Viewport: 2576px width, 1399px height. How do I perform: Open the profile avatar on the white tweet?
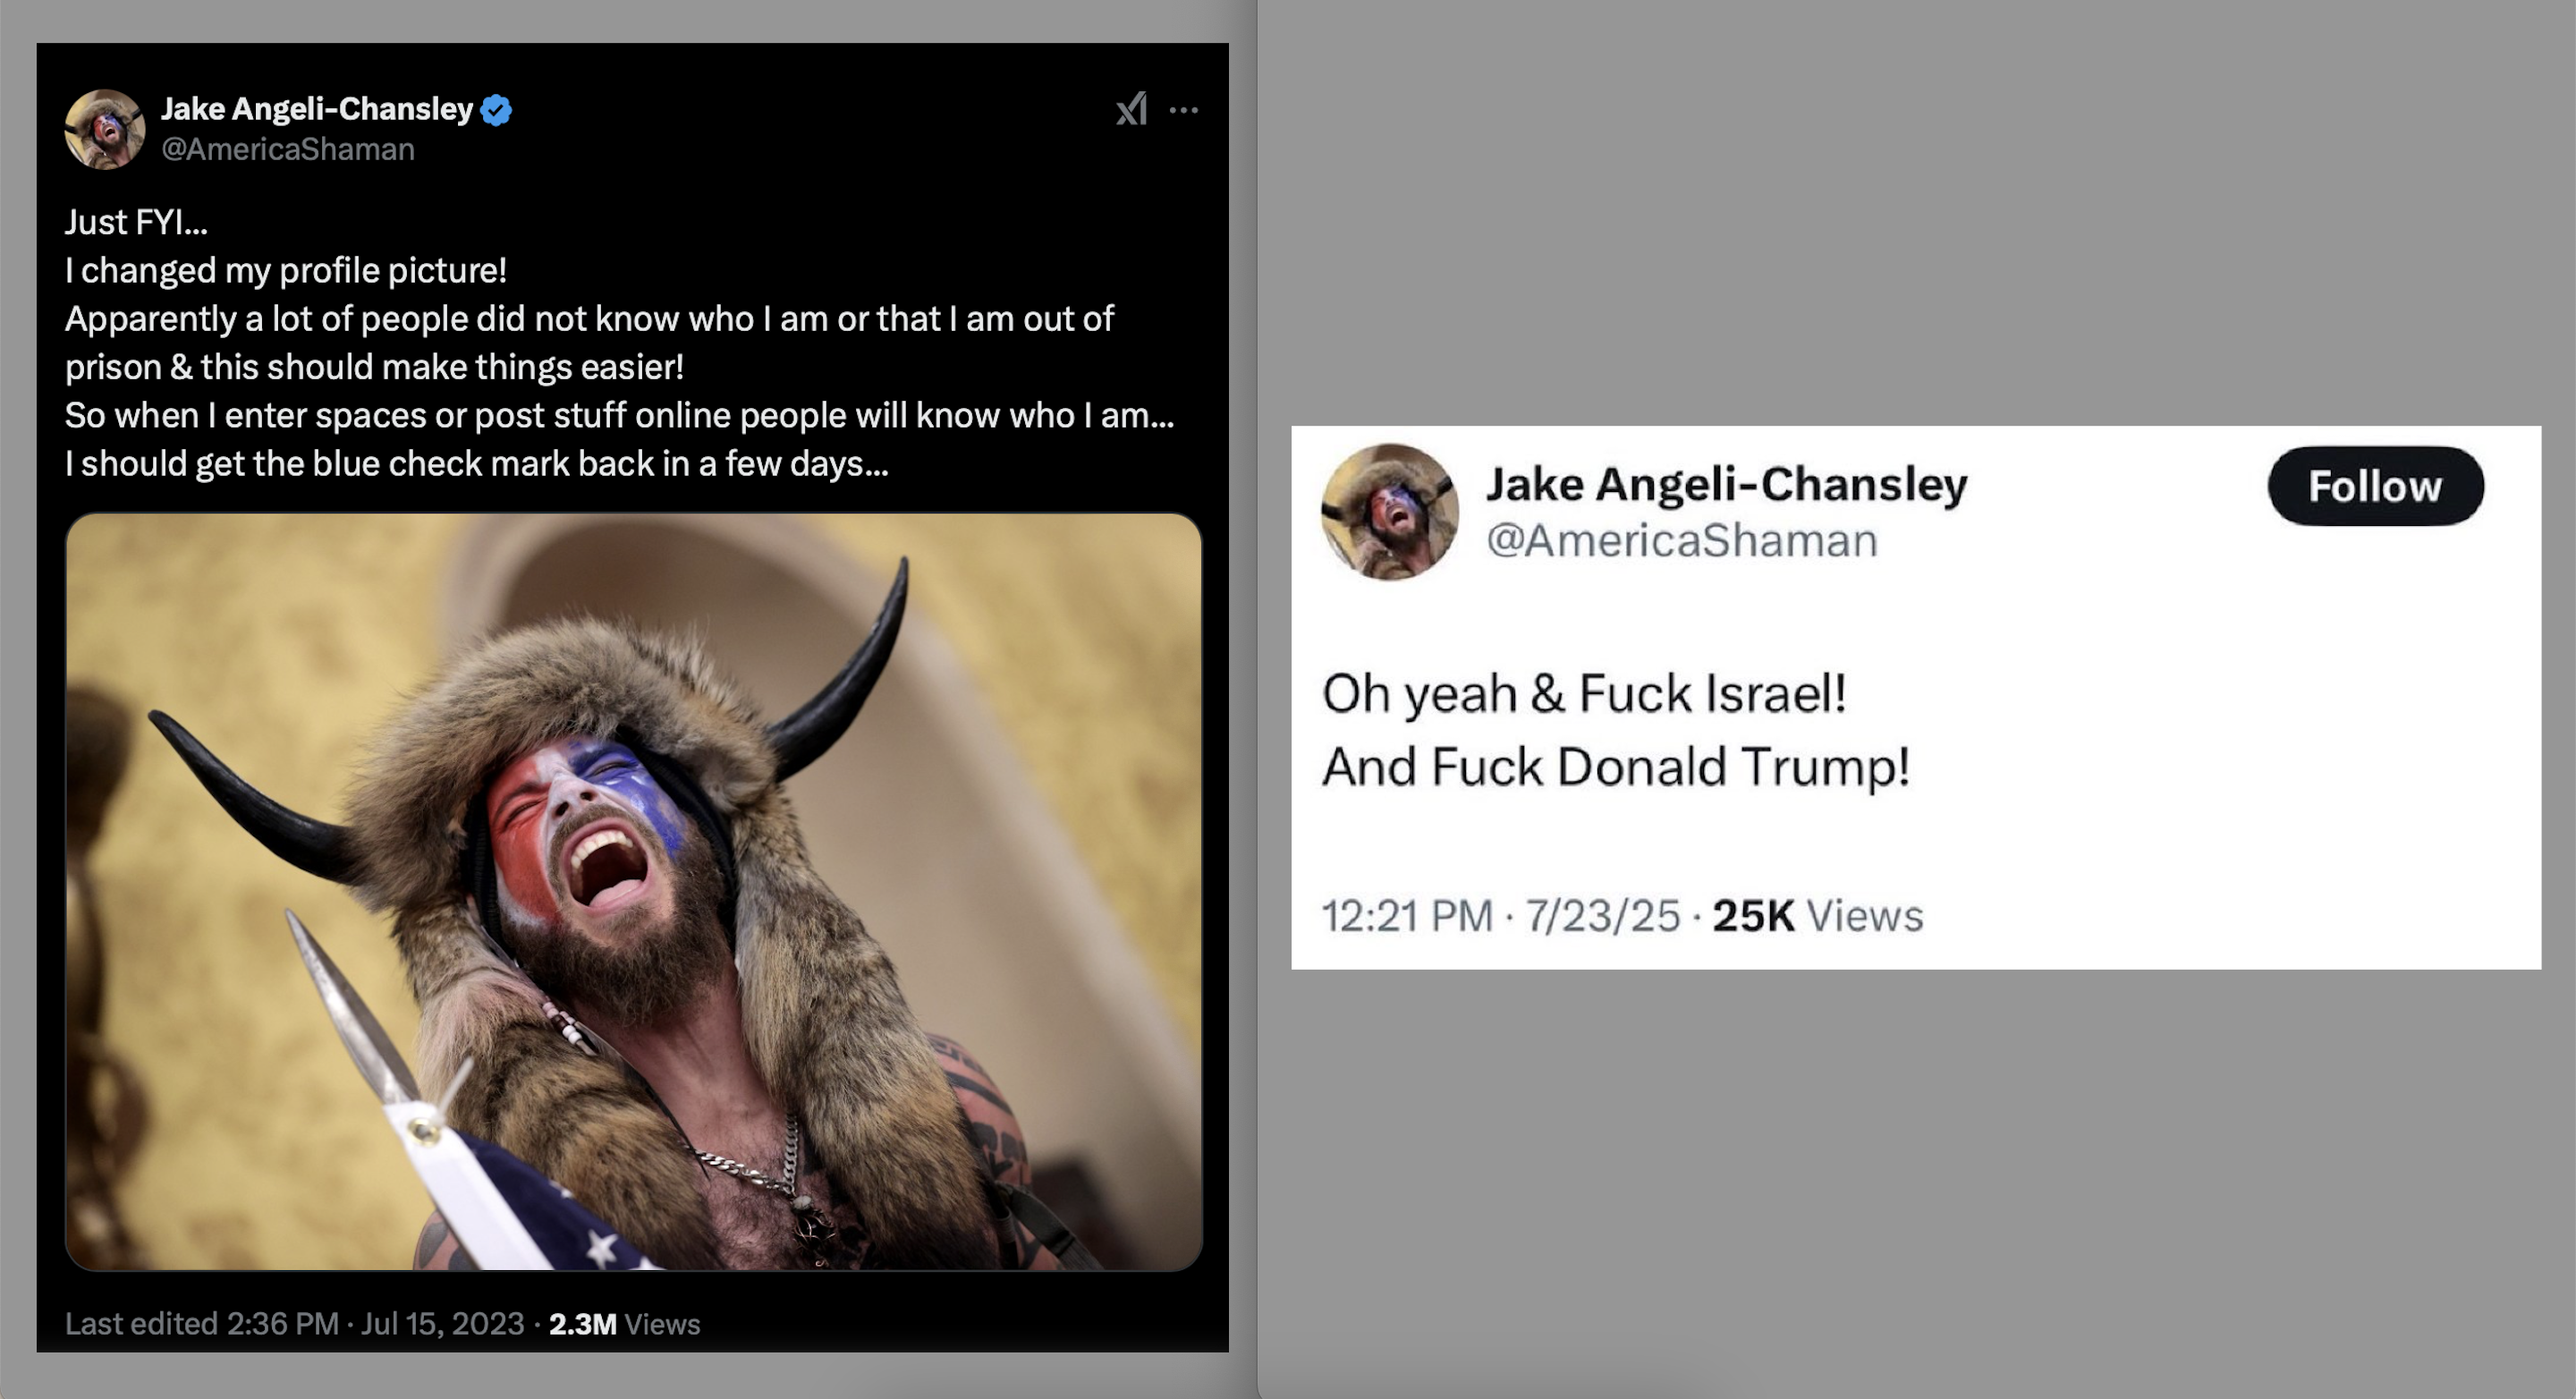(x=1389, y=512)
